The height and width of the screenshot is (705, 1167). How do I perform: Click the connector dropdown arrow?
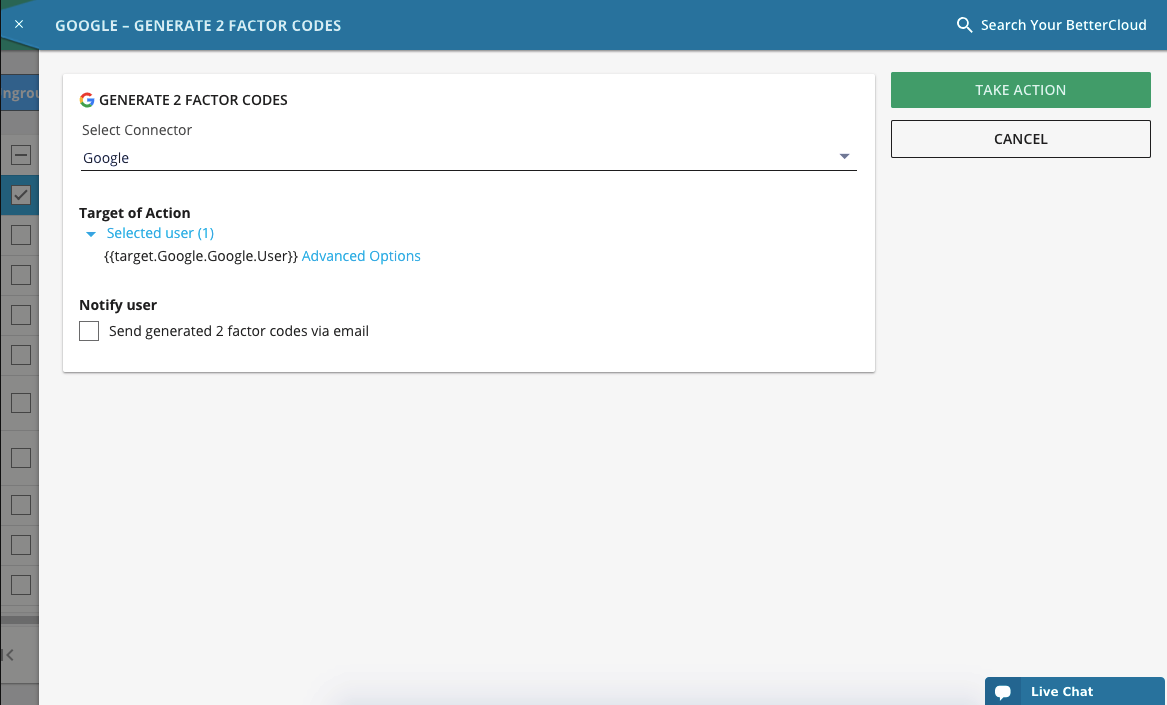(844, 156)
